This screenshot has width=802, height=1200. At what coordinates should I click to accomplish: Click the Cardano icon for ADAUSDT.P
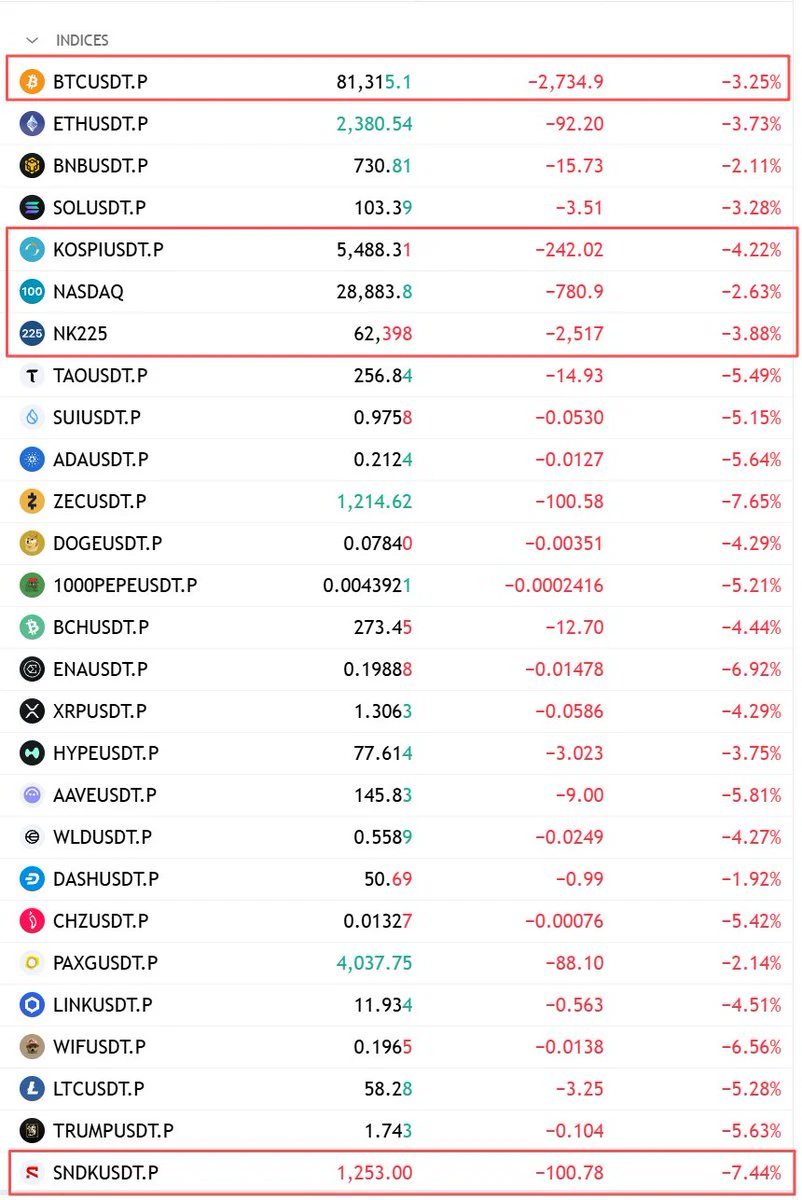pyautogui.click(x=32, y=460)
